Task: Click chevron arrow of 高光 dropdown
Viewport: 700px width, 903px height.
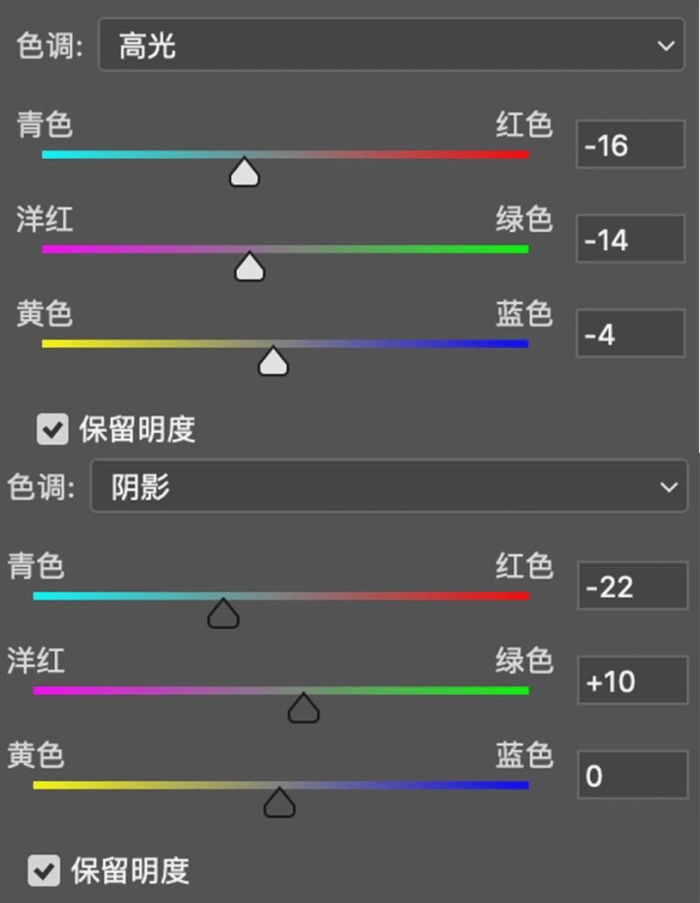Action: coord(666,45)
